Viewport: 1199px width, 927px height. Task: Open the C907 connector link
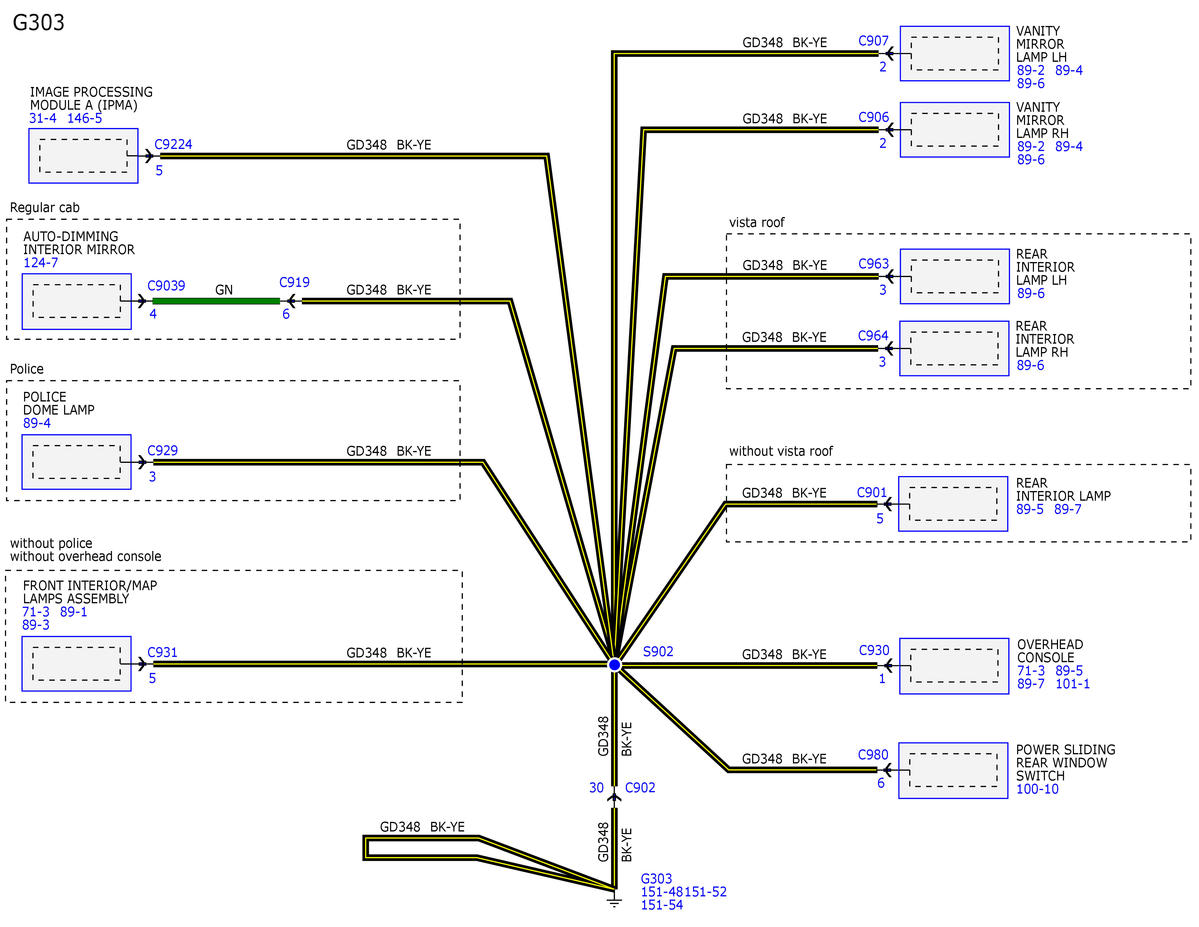point(873,41)
